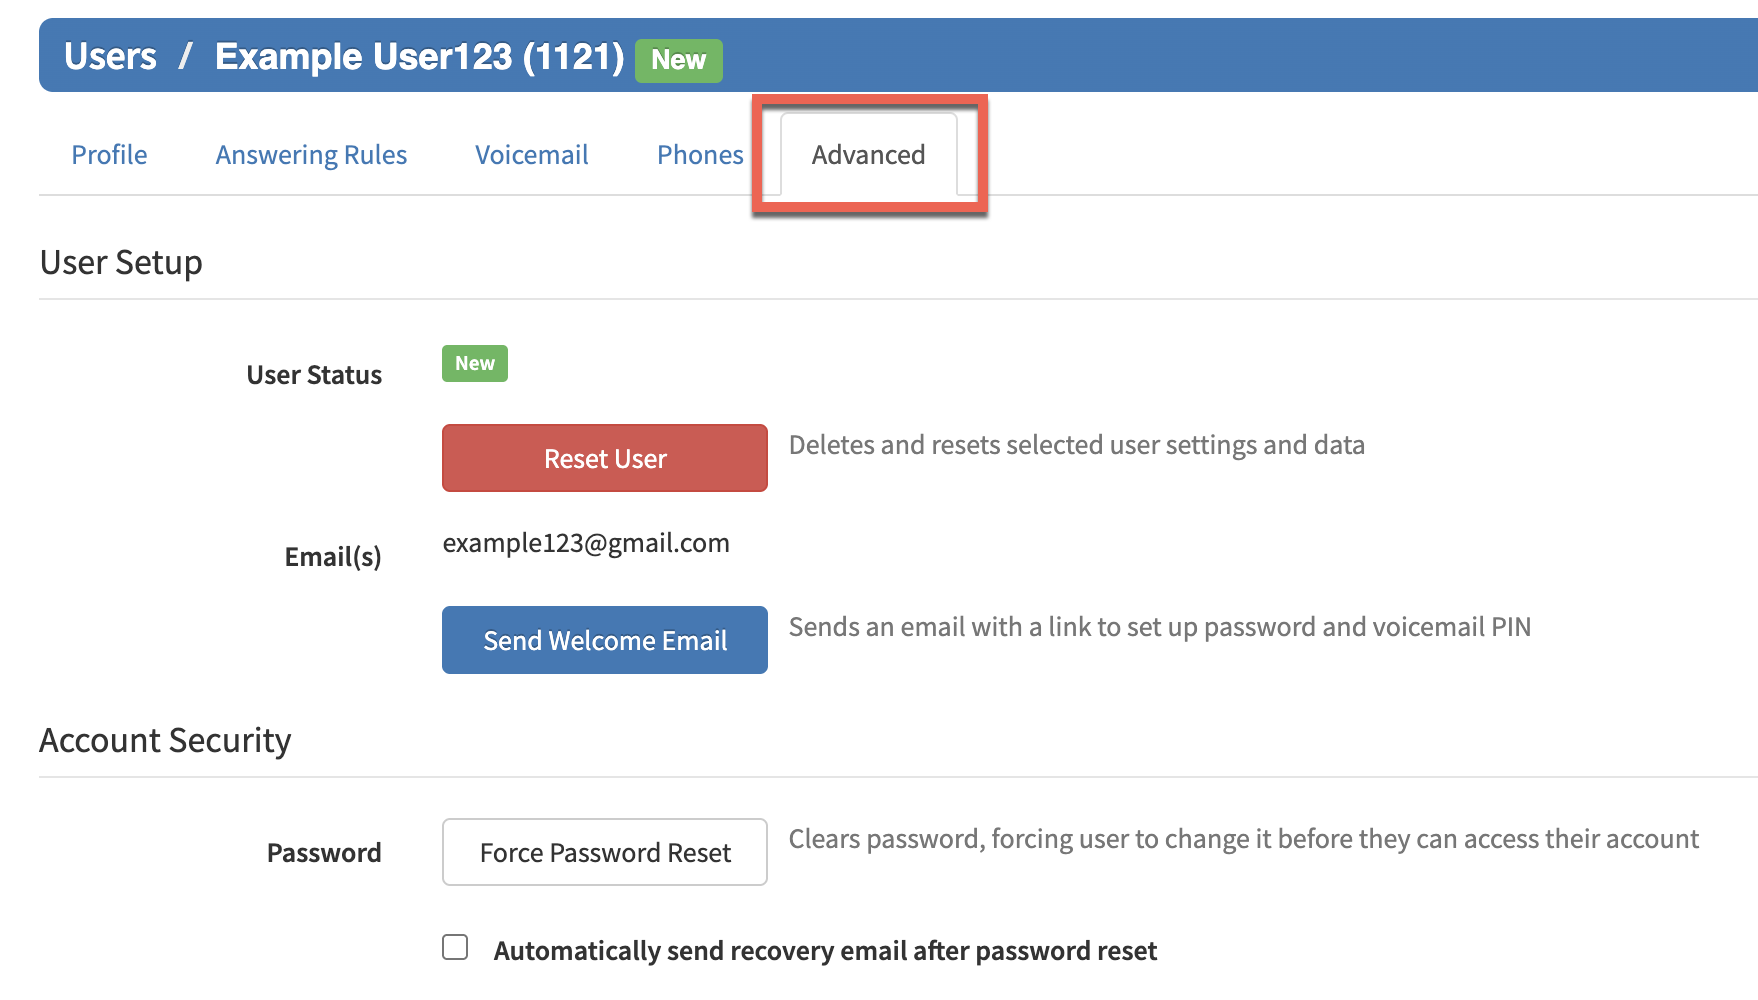Go to the Voicemail tab
The image size is (1758, 1000).
click(531, 155)
